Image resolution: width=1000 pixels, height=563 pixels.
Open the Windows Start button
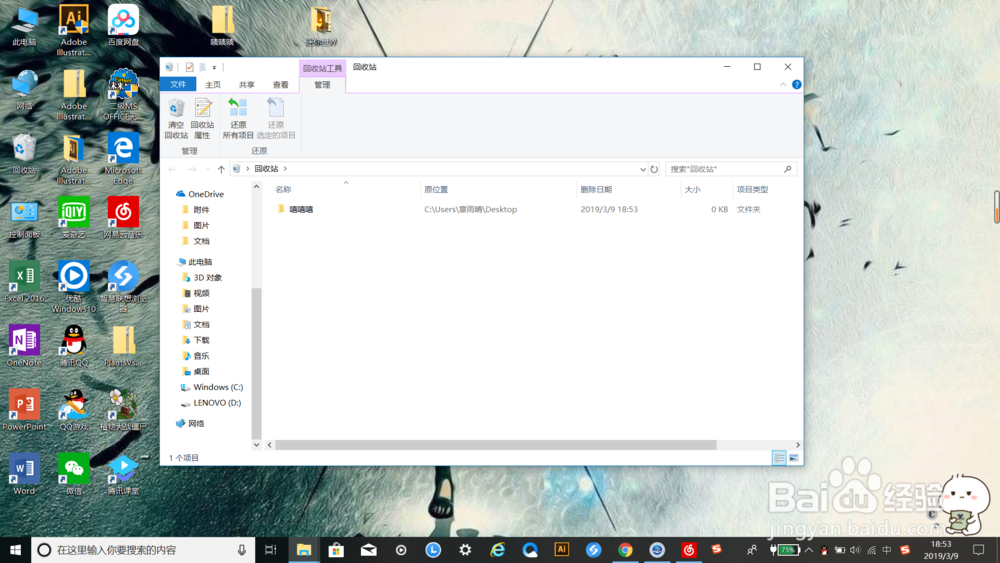pyautogui.click(x=15, y=550)
